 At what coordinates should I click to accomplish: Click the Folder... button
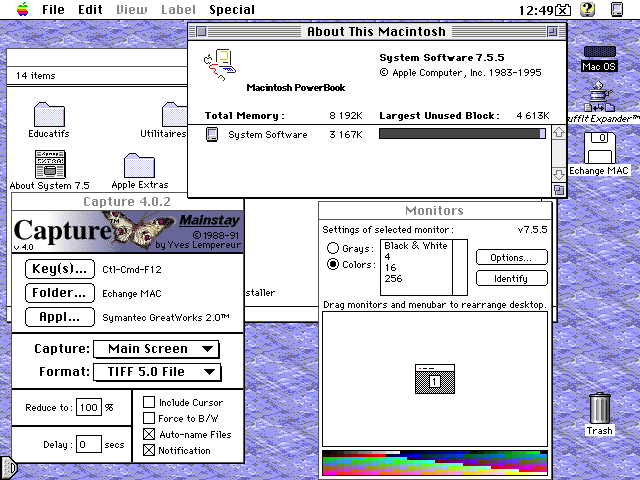60,293
